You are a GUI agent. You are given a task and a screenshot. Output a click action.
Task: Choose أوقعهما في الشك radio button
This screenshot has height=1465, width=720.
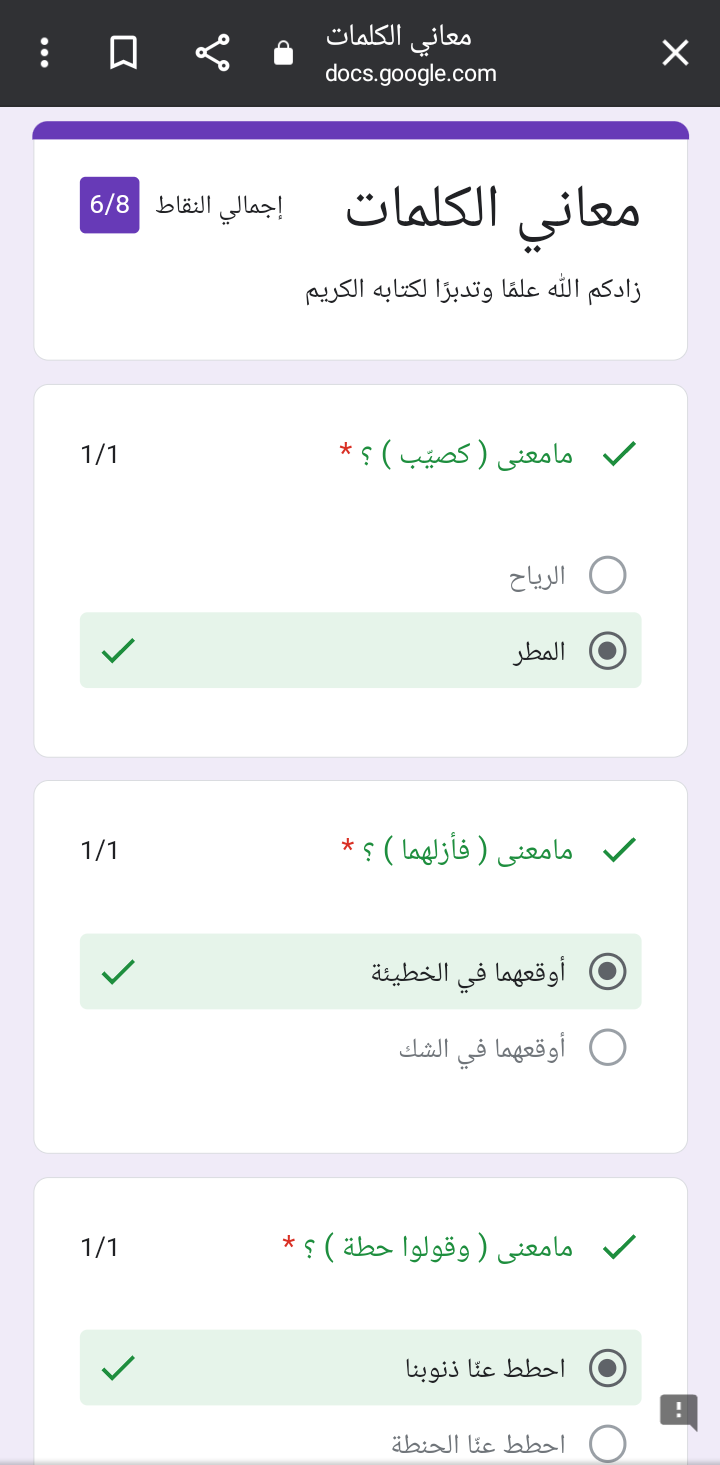pyautogui.click(x=608, y=1047)
